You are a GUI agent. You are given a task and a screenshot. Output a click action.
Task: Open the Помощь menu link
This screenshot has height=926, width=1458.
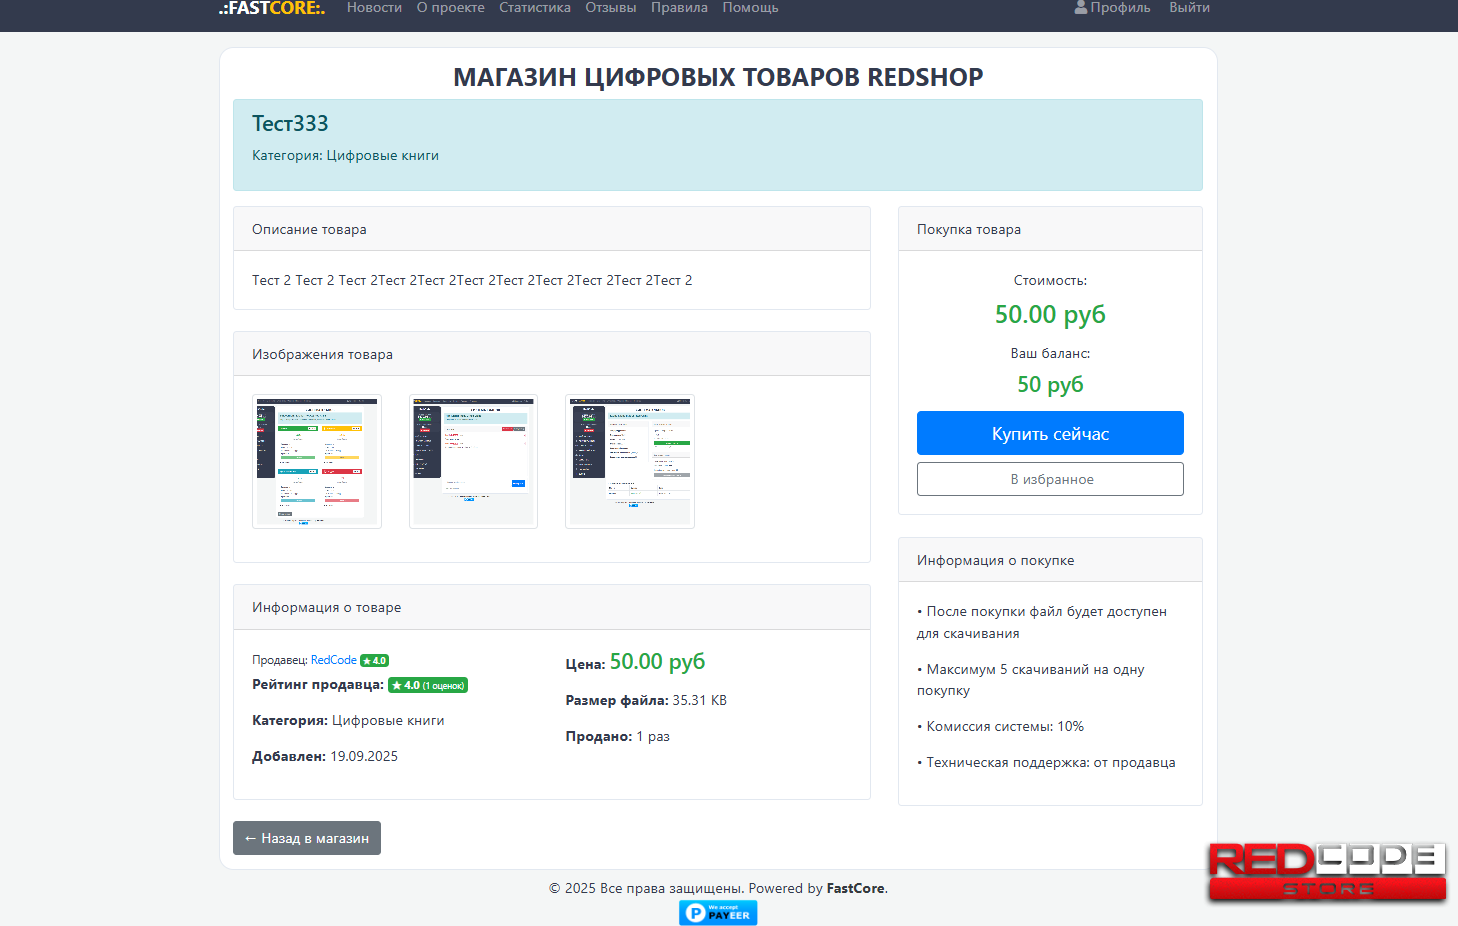click(750, 8)
